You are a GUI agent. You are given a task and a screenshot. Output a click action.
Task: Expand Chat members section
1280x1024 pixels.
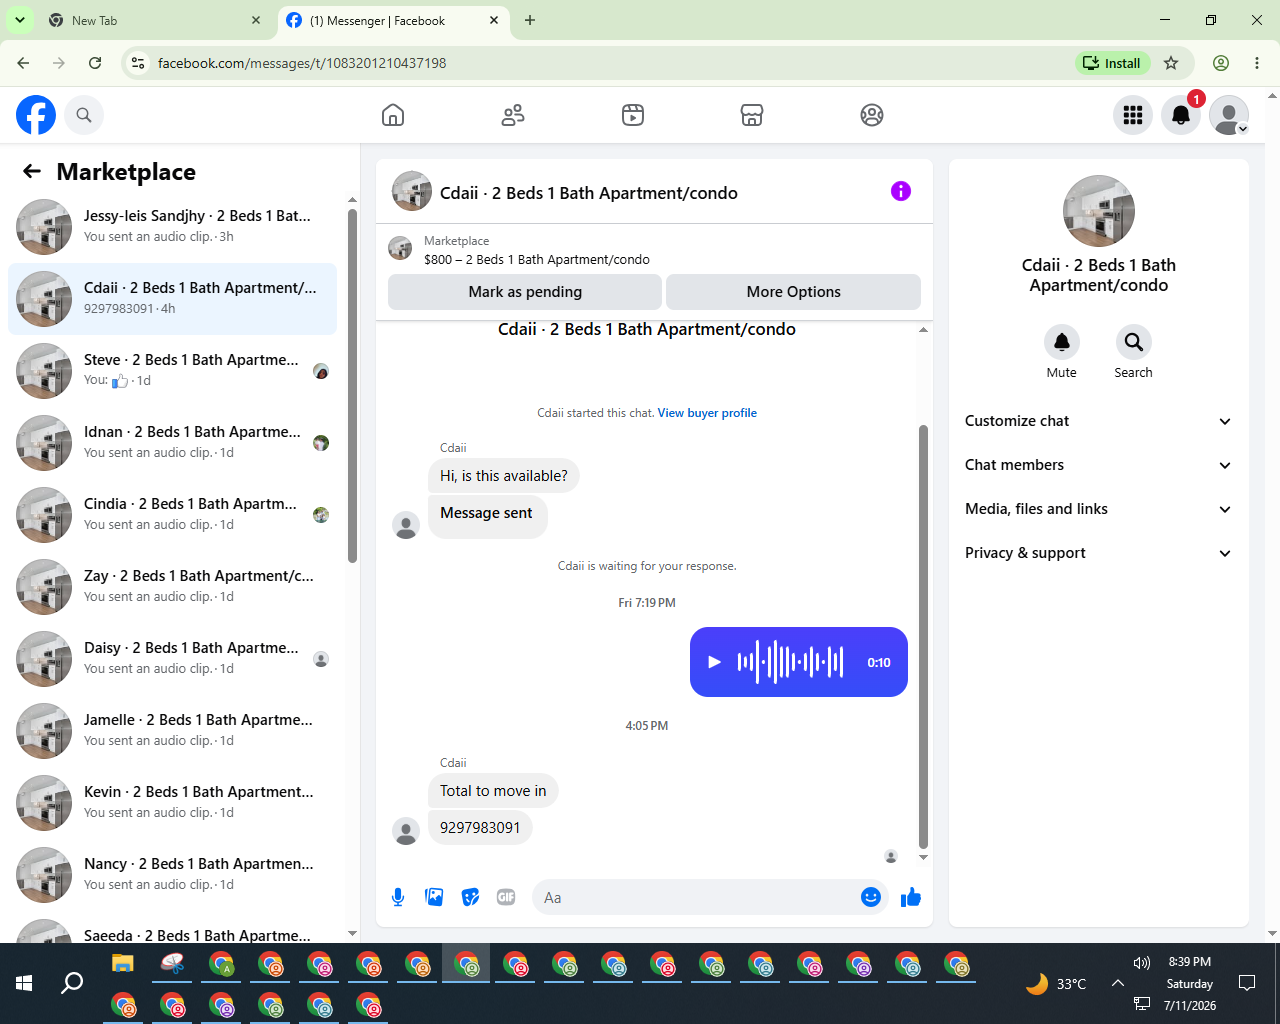(x=1099, y=465)
